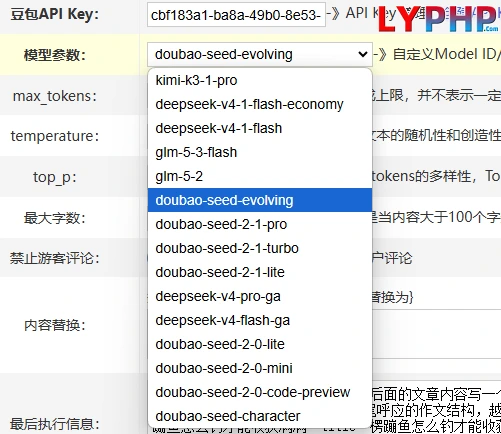Select doubao-seed-2-0-code-preview option
Viewport: 501px width, 434px height.
260,392
